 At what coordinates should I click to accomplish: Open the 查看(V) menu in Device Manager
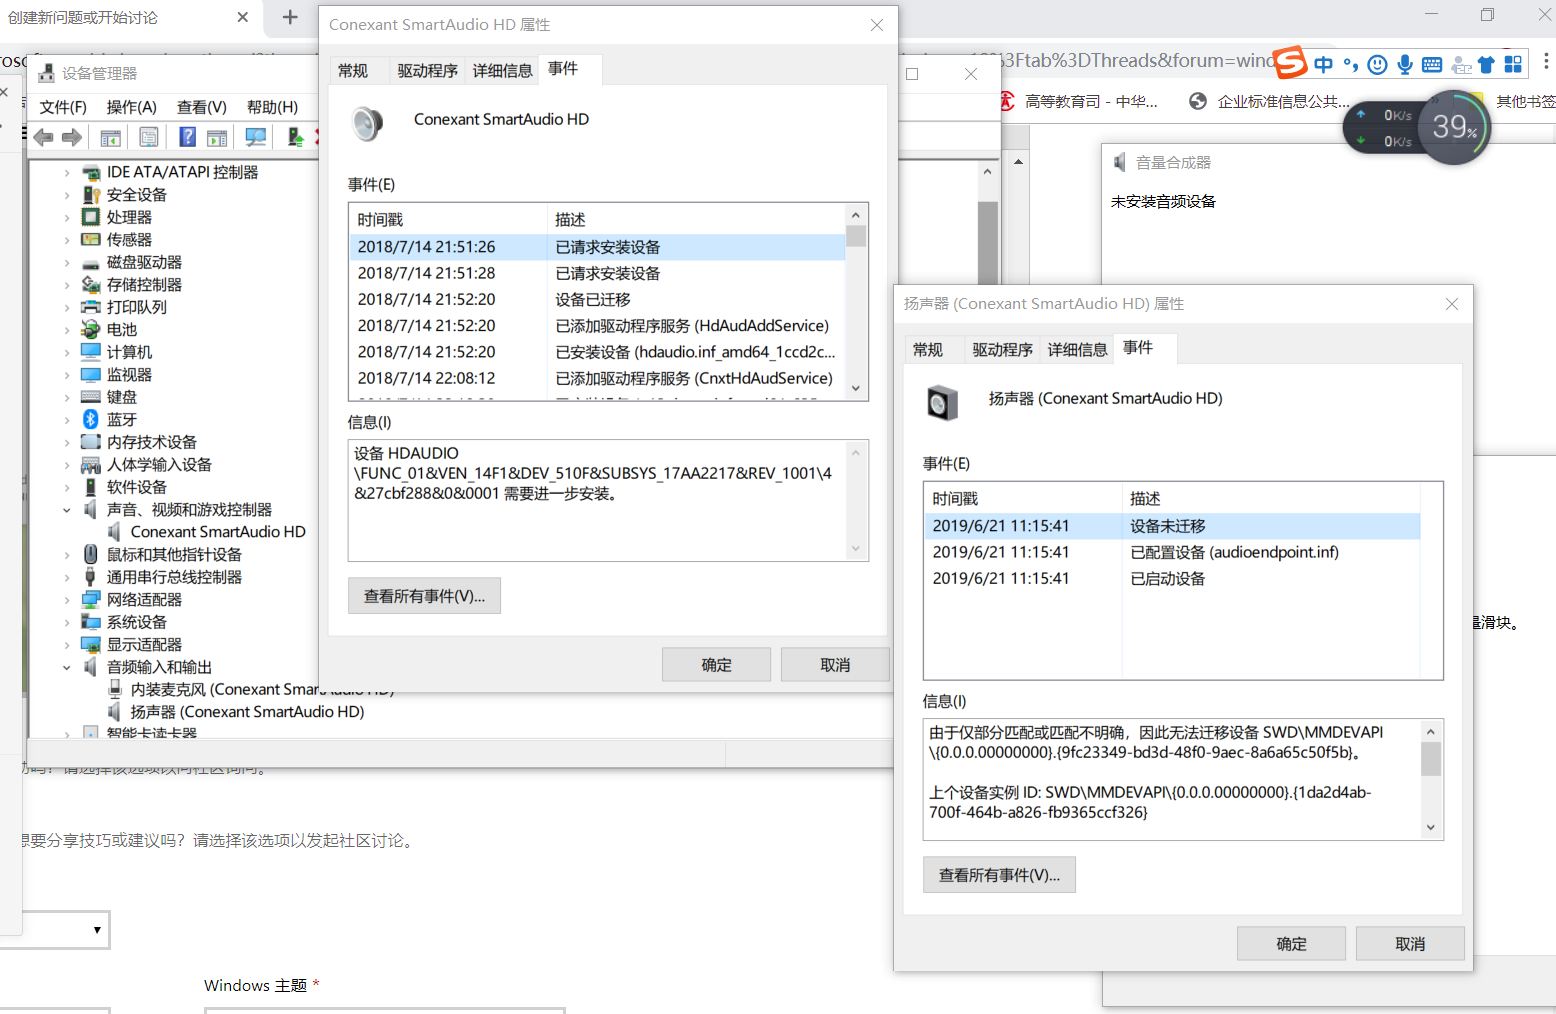201,107
